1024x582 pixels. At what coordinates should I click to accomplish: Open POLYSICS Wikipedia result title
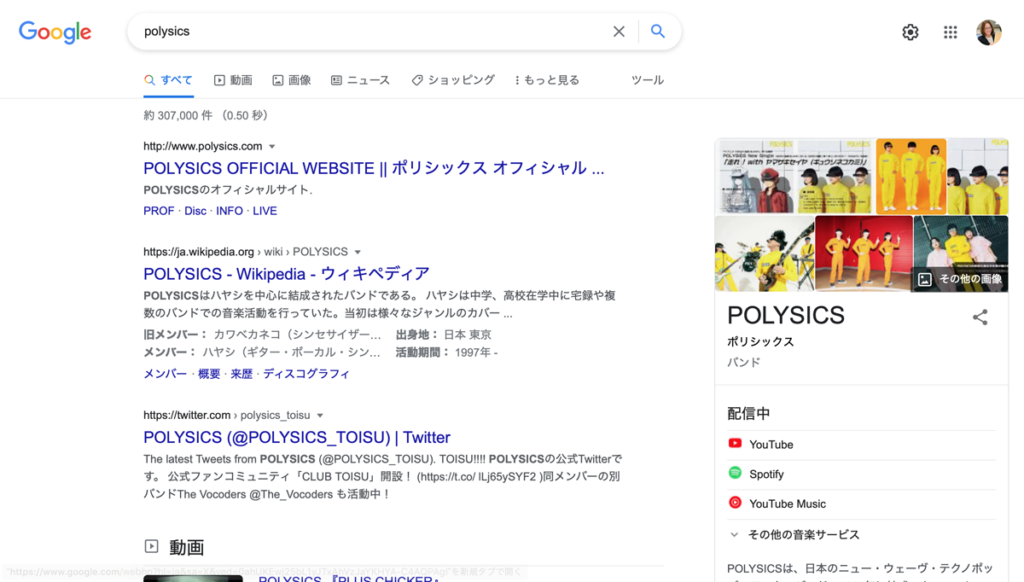click(287, 274)
